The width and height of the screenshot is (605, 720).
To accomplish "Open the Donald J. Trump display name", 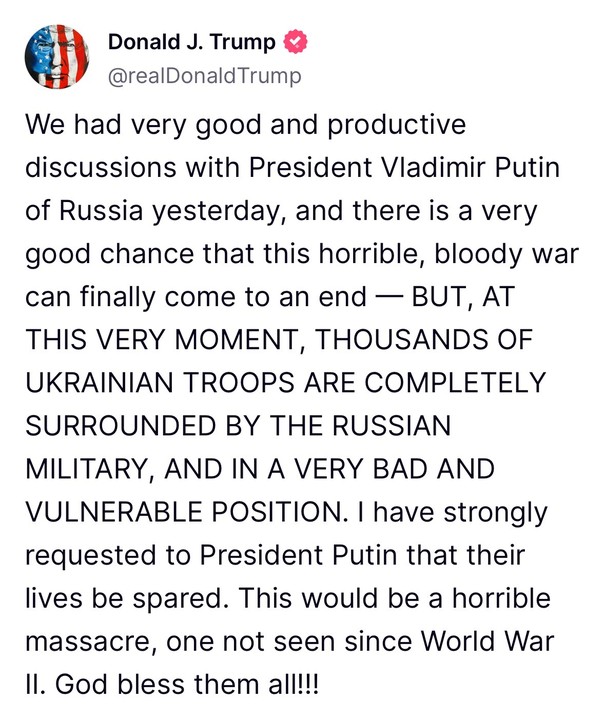I will (193, 43).
